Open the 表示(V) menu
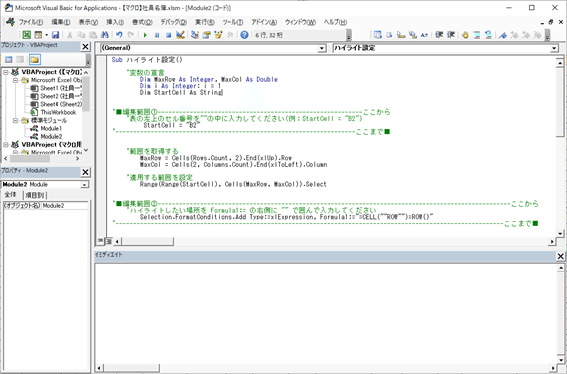 pos(88,22)
